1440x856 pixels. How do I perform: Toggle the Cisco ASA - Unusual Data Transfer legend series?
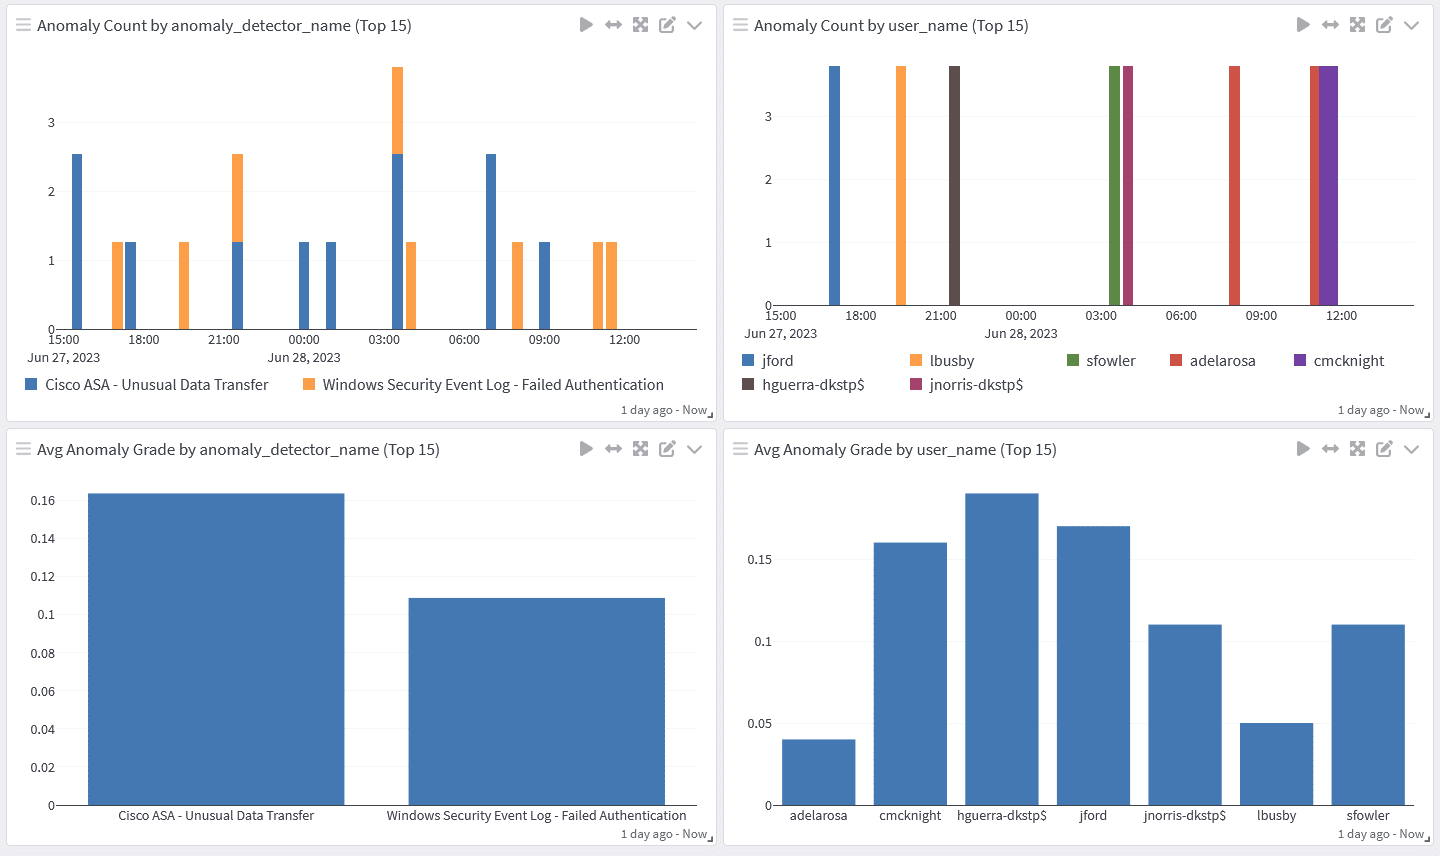point(156,385)
